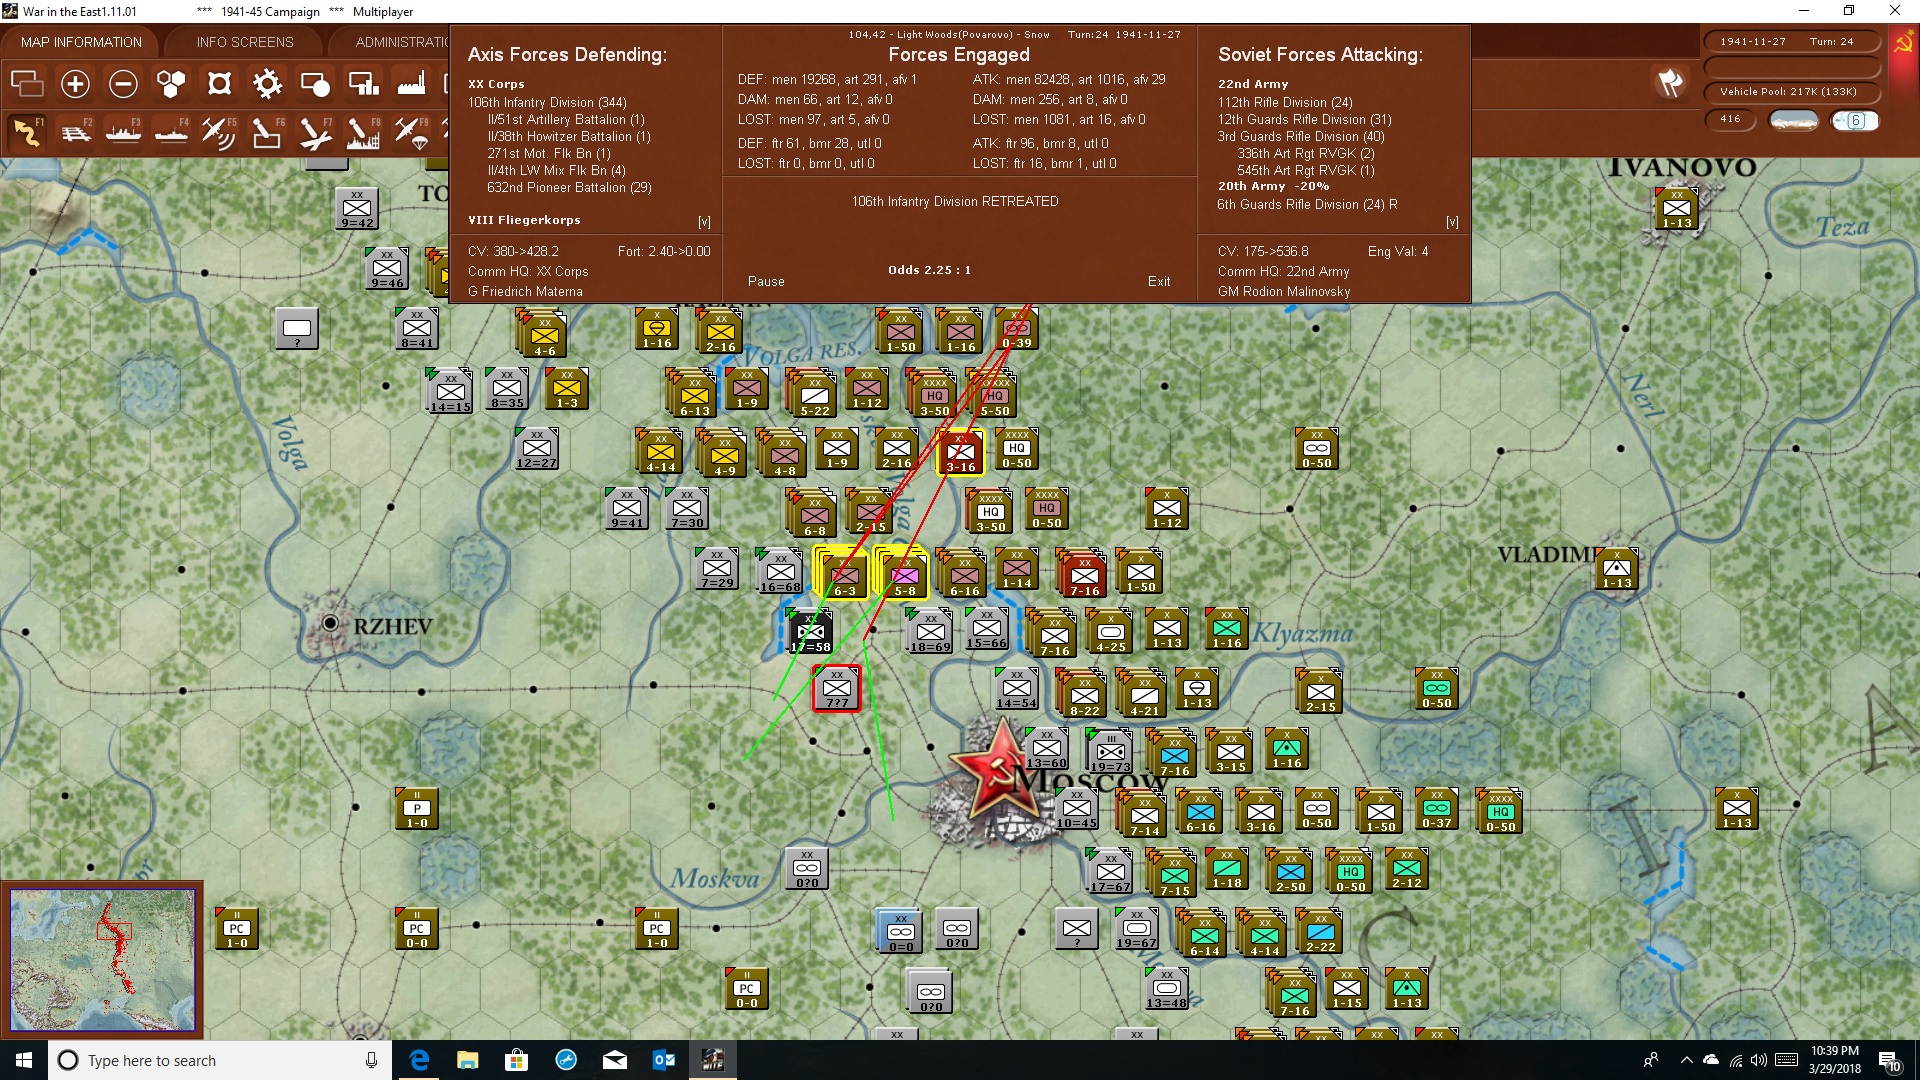This screenshot has width=1920, height=1080.
Task: Open Outlook from taskbar
Action: tap(663, 1060)
